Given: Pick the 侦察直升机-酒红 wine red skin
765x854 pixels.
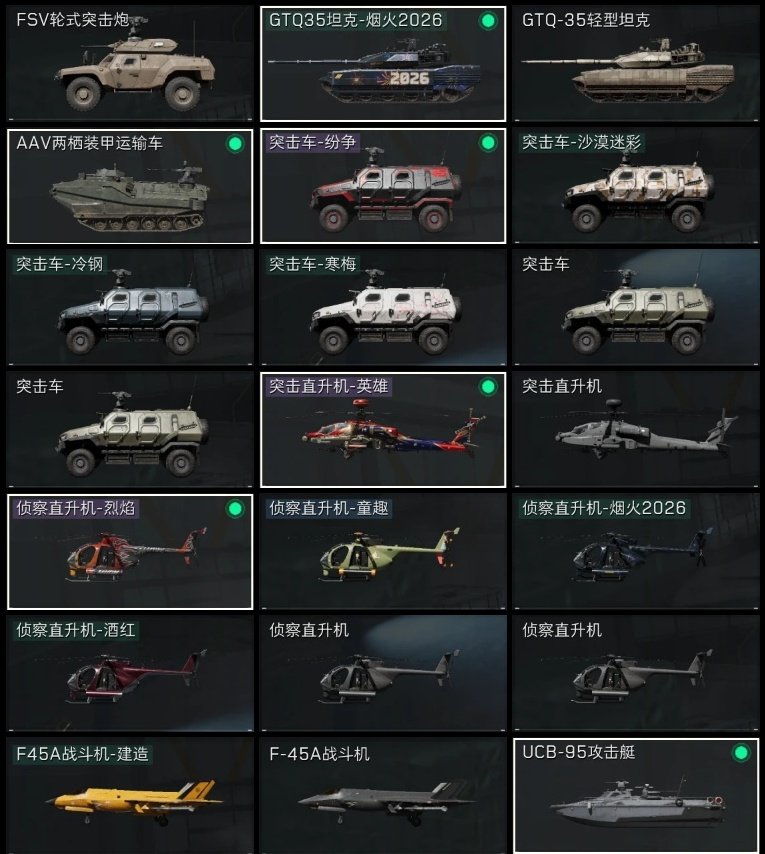Looking at the screenshot, I should point(130,674).
